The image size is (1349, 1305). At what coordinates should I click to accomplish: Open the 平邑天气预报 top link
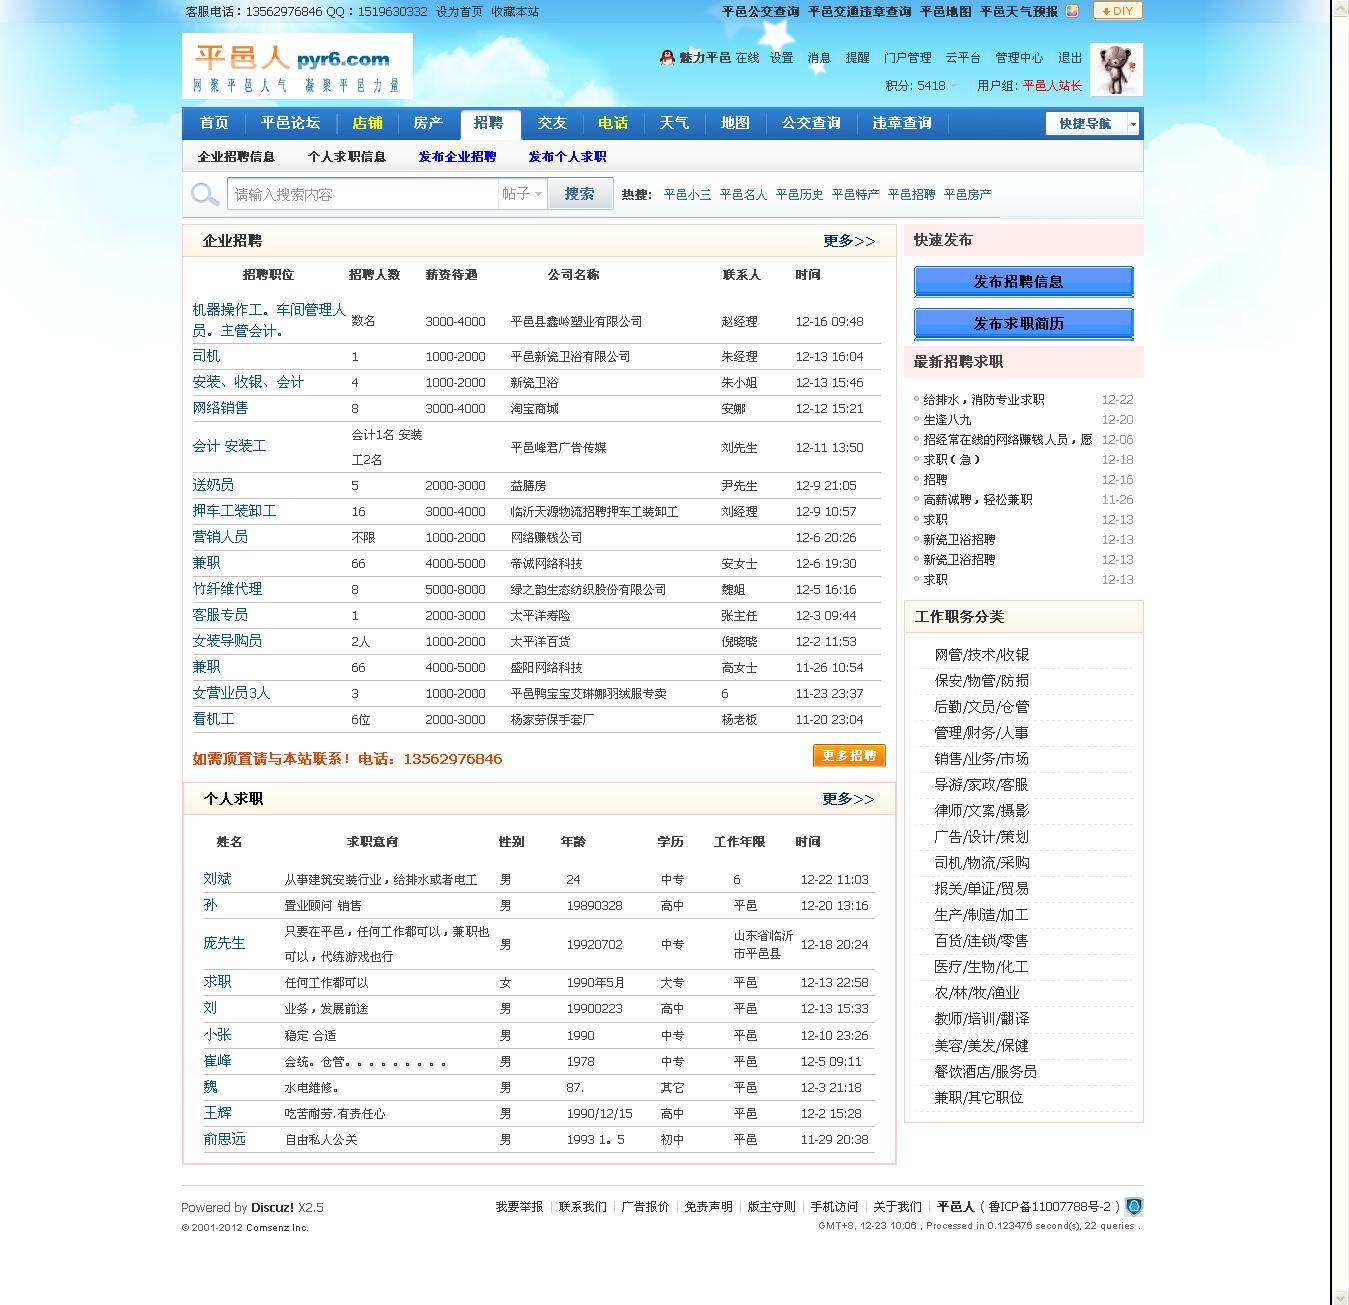tap(1019, 12)
